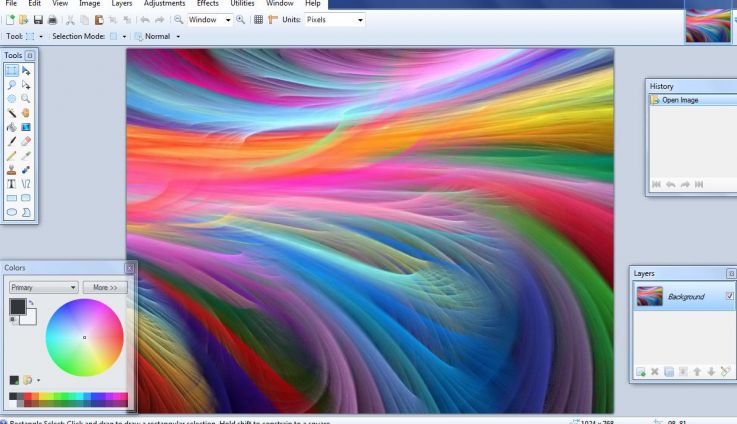This screenshot has width=737, height=424.
Task: Click the primary dark color swatch
Action: pyautogui.click(x=18, y=306)
